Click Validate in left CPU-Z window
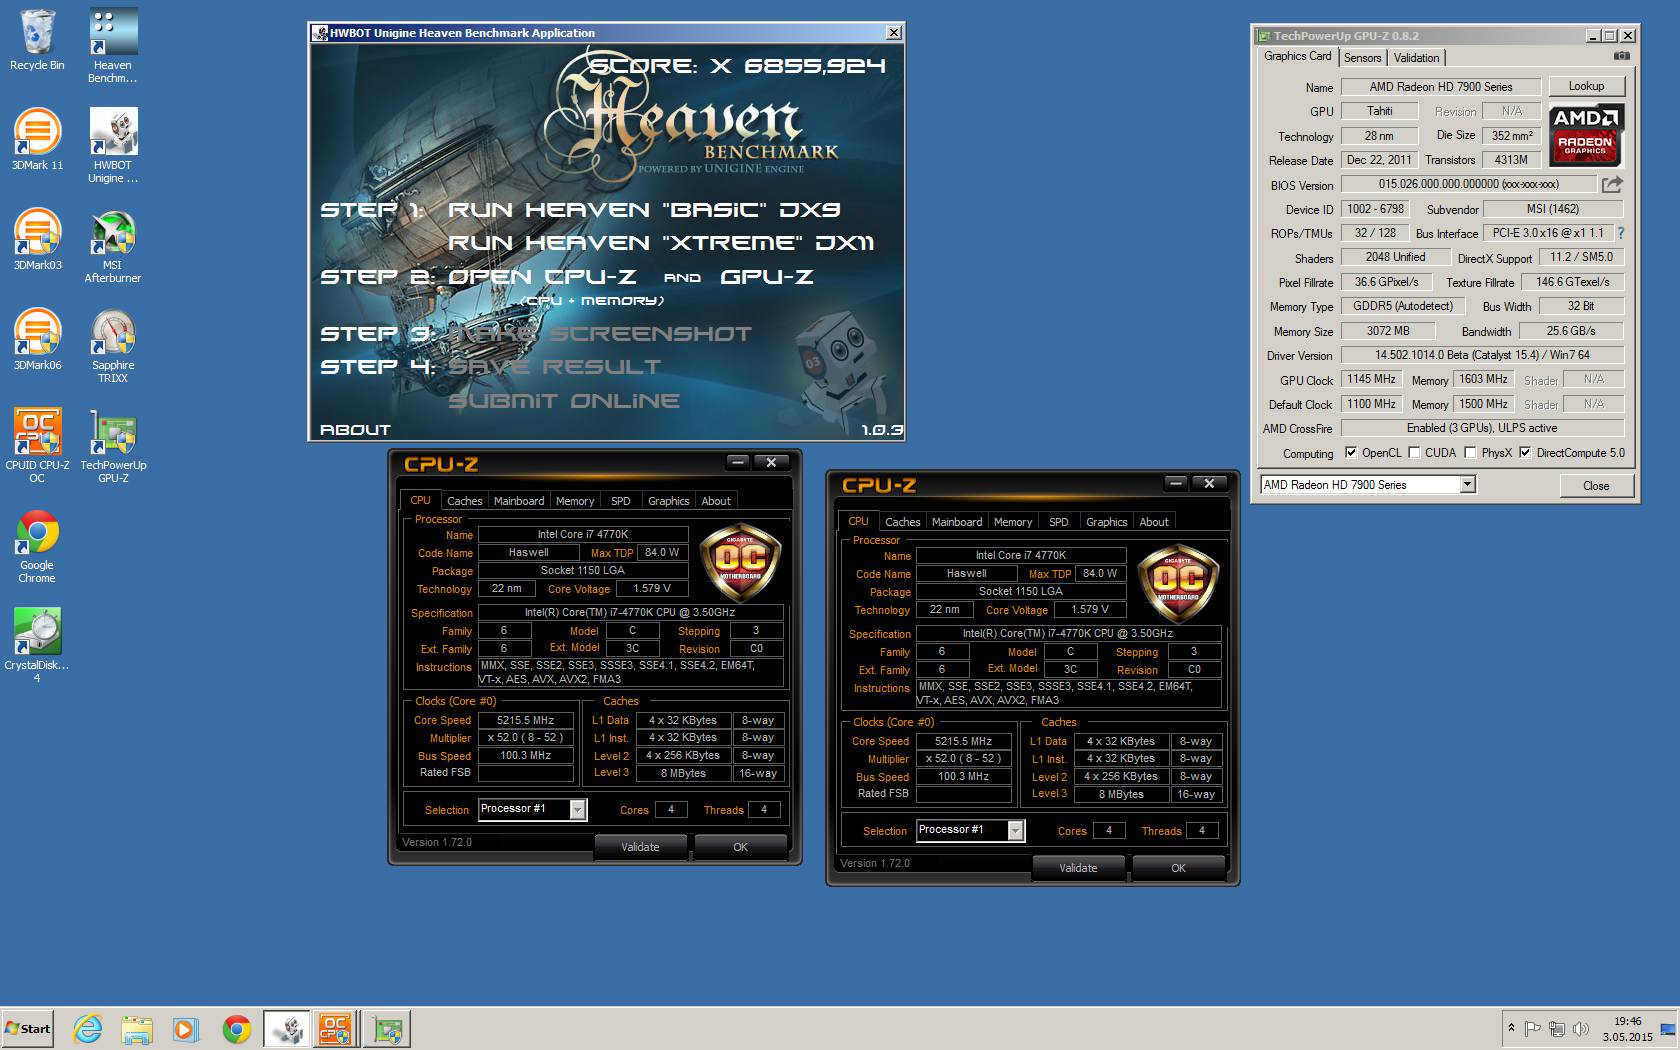Viewport: 1680px width, 1050px height. [640, 847]
